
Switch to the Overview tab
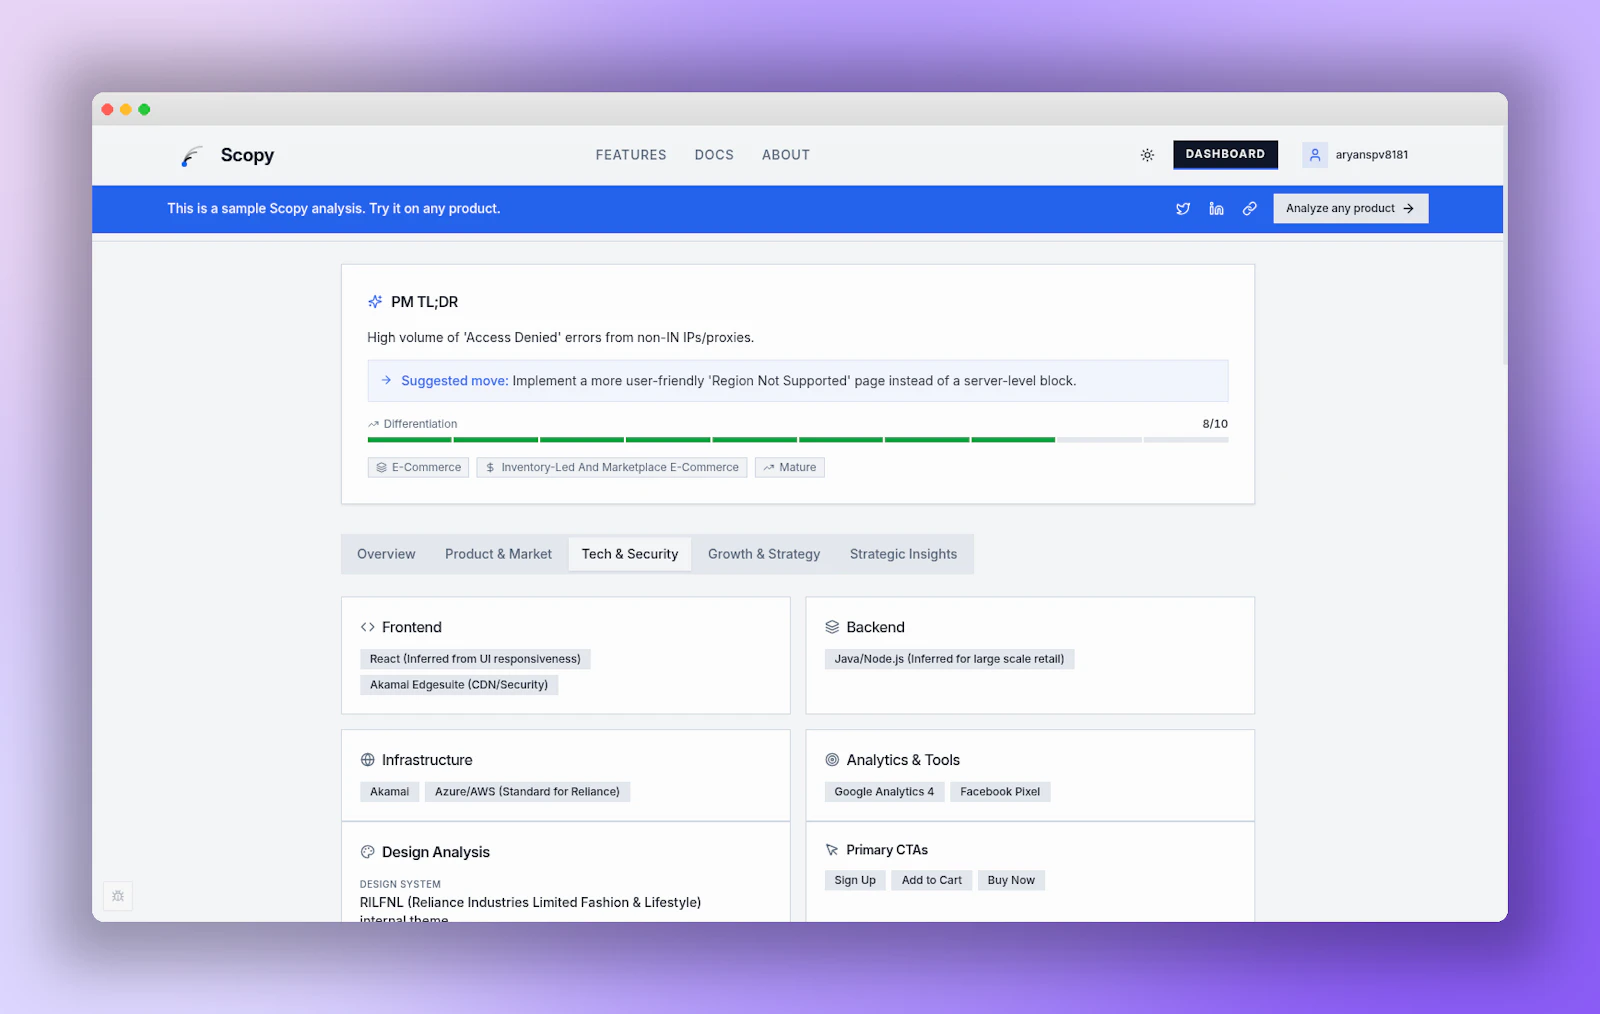(386, 554)
